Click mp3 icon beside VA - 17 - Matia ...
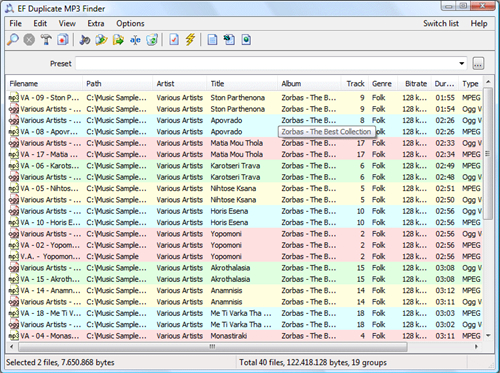500x373 pixels. click(14, 154)
